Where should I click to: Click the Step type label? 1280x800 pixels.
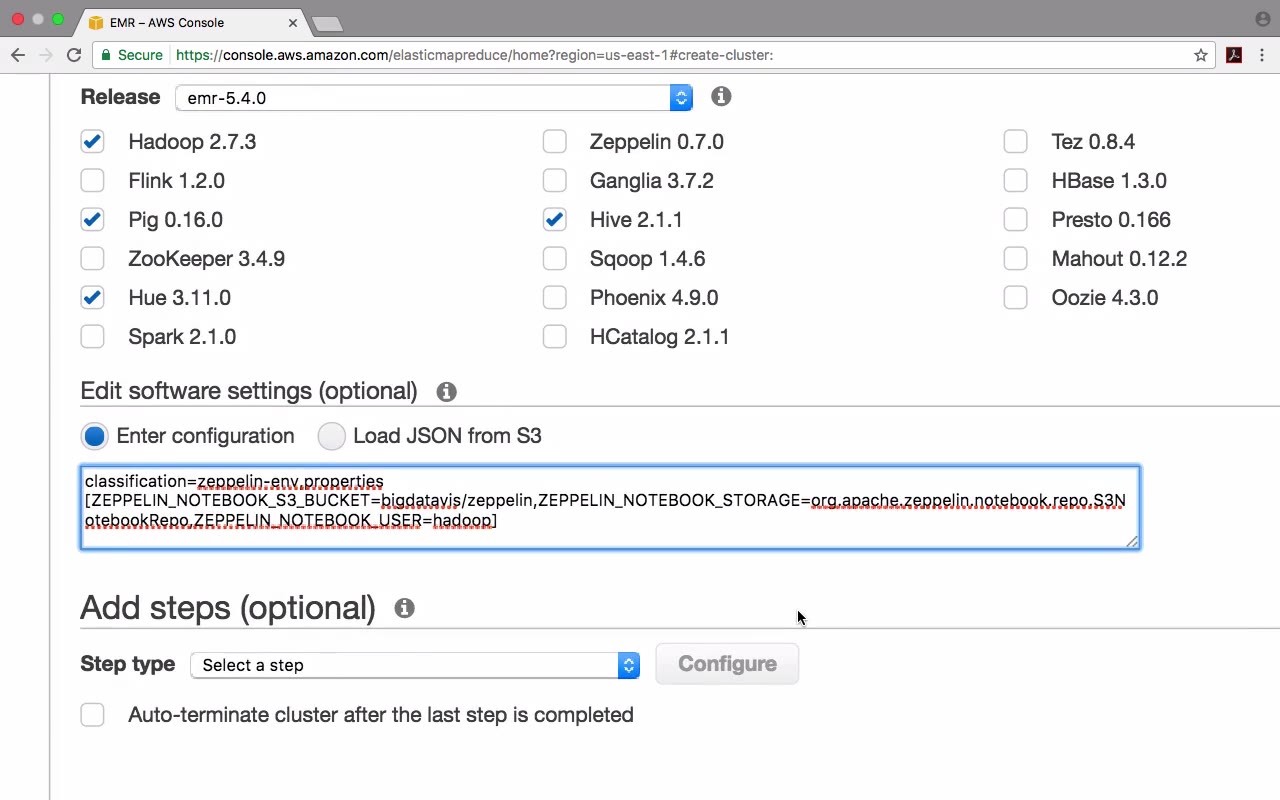coord(128,664)
